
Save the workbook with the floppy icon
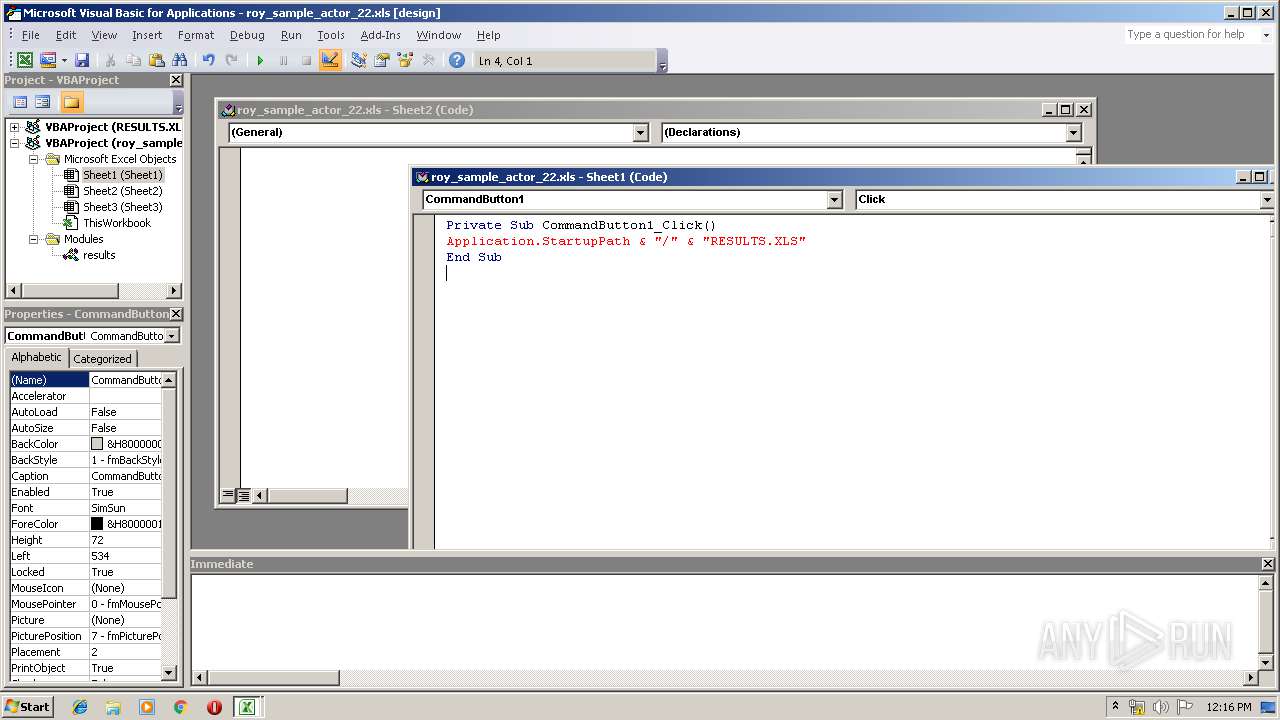point(82,61)
